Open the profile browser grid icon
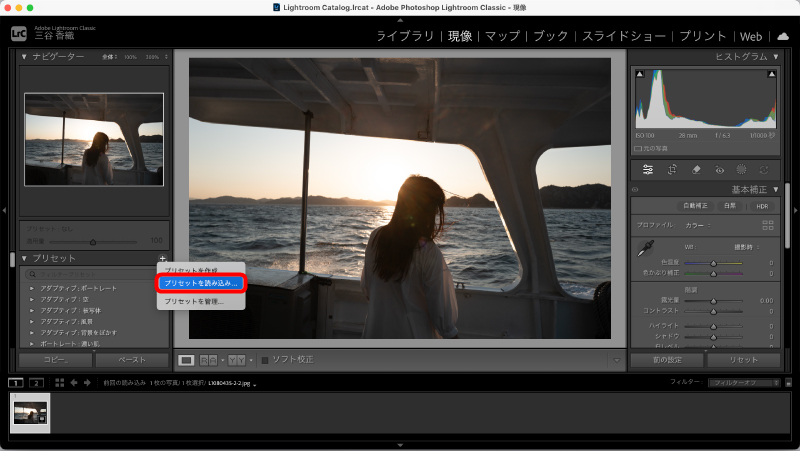Image resolution: width=800 pixels, height=451 pixels. click(x=768, y=225)
